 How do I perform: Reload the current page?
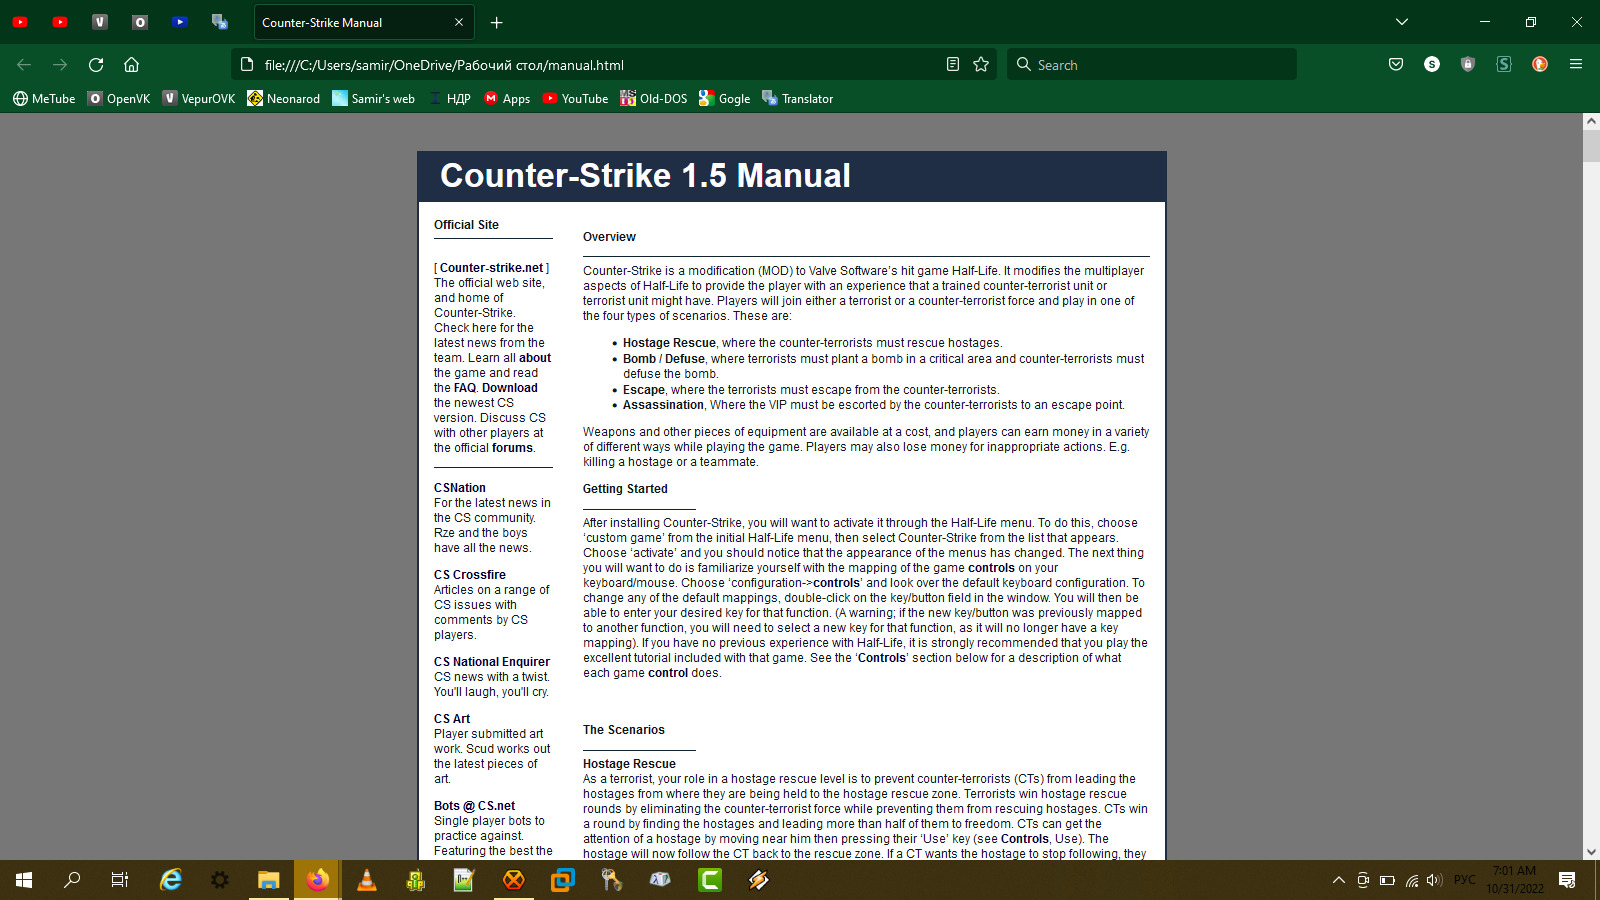(96, 65)
